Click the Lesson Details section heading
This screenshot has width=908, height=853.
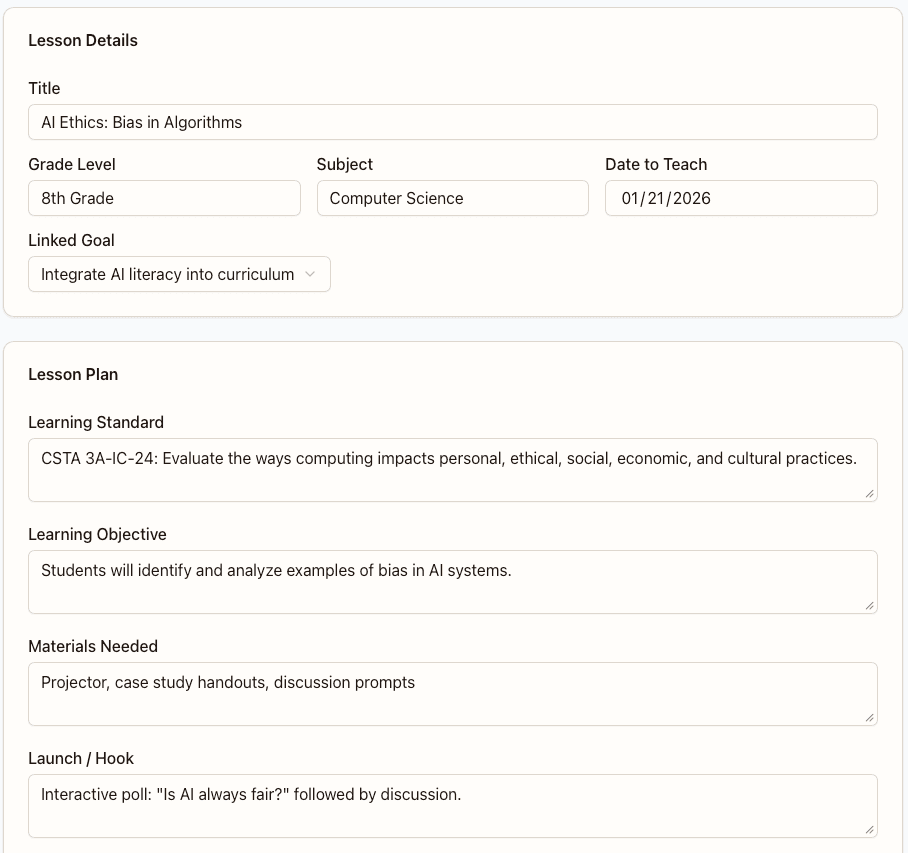point(83,41)
